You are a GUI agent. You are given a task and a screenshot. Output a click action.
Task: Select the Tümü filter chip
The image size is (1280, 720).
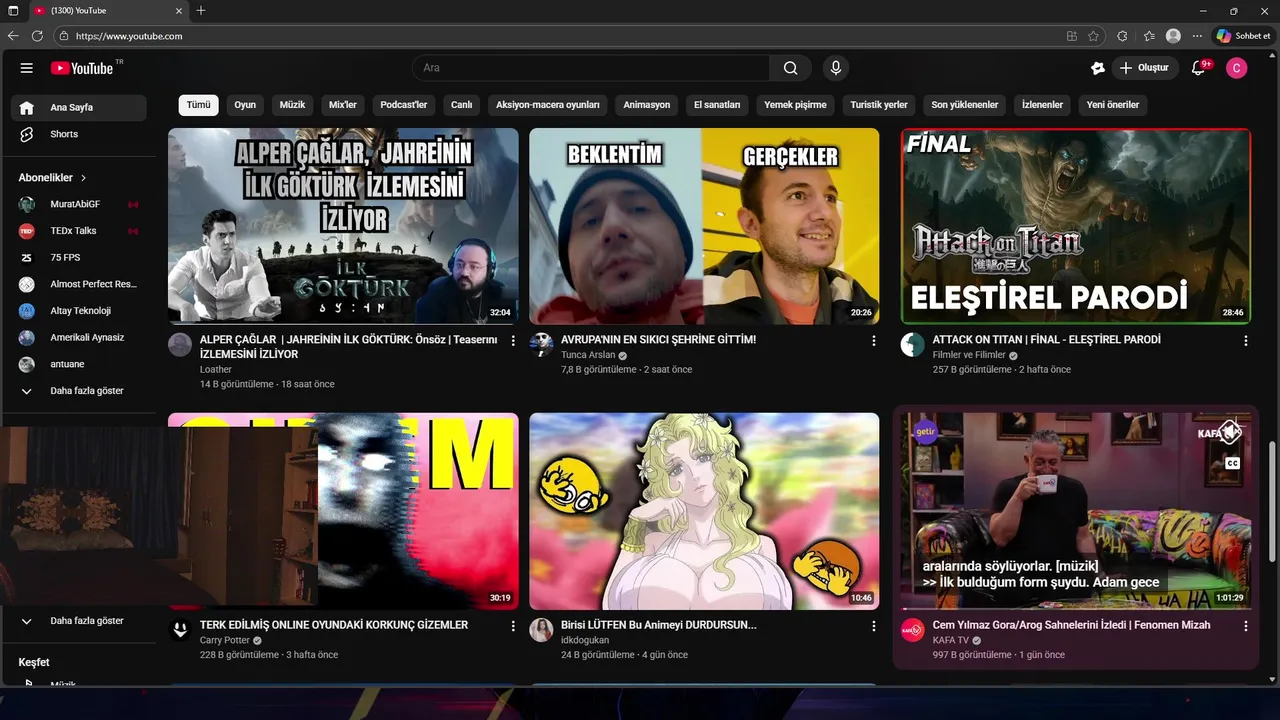199,105
